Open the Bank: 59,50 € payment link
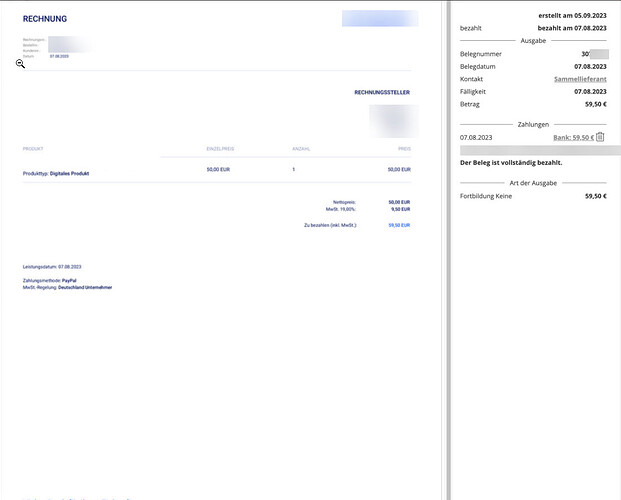 point(573,137)
